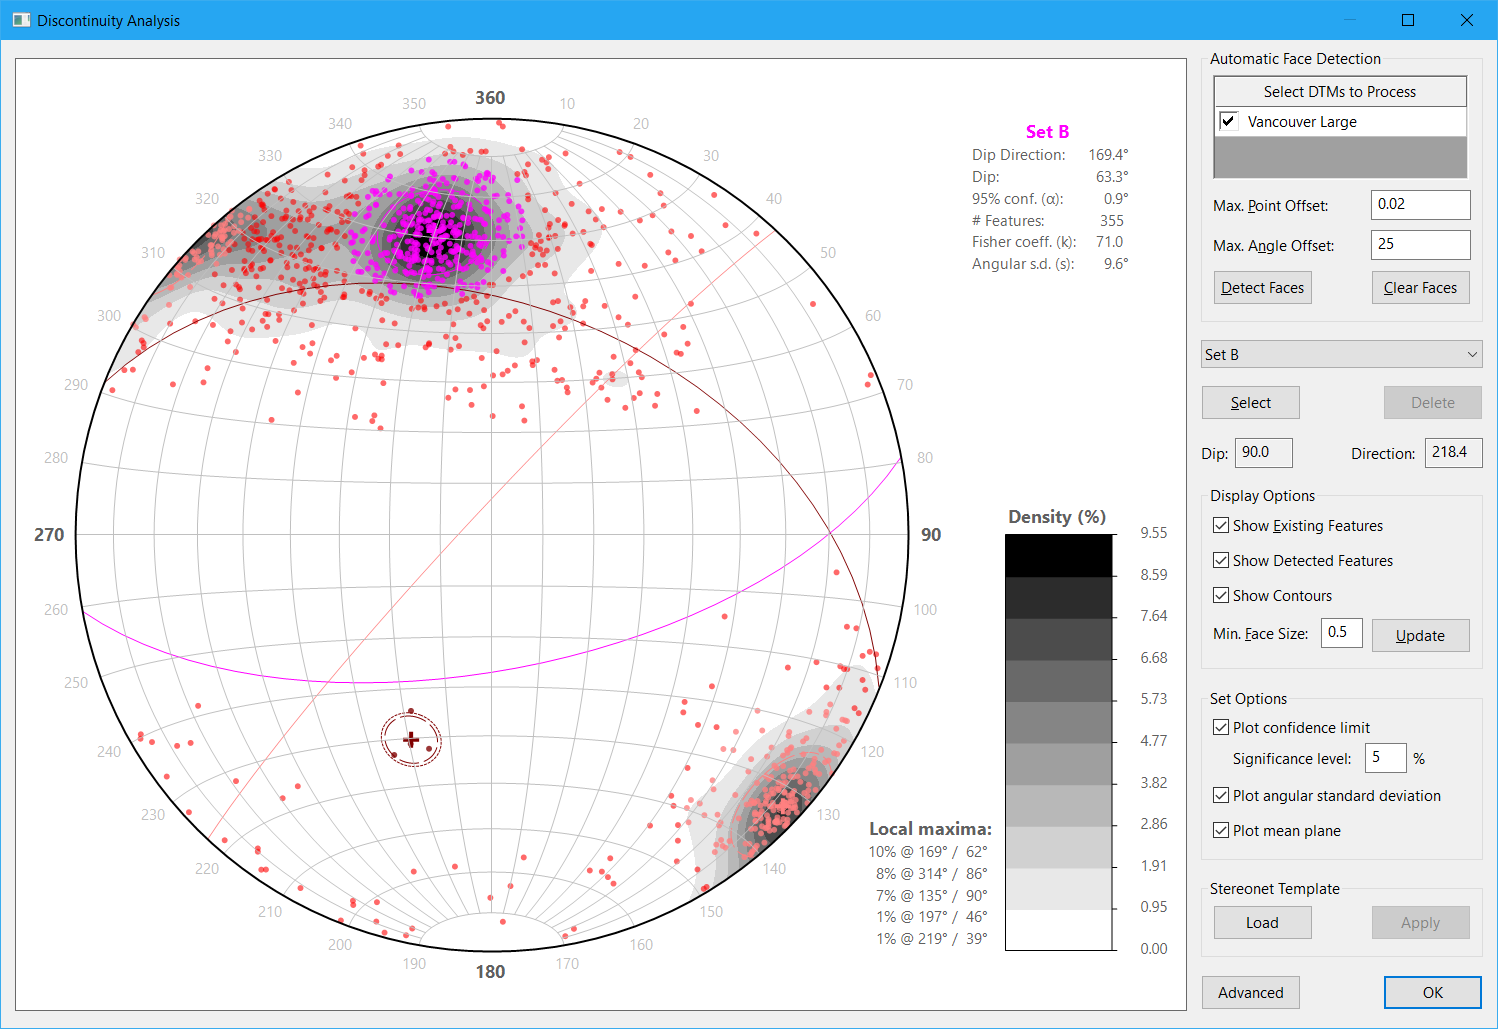Click the Set B pole mean marker cross
The width and height of the screenshot is (1498, 1029).
411,739
